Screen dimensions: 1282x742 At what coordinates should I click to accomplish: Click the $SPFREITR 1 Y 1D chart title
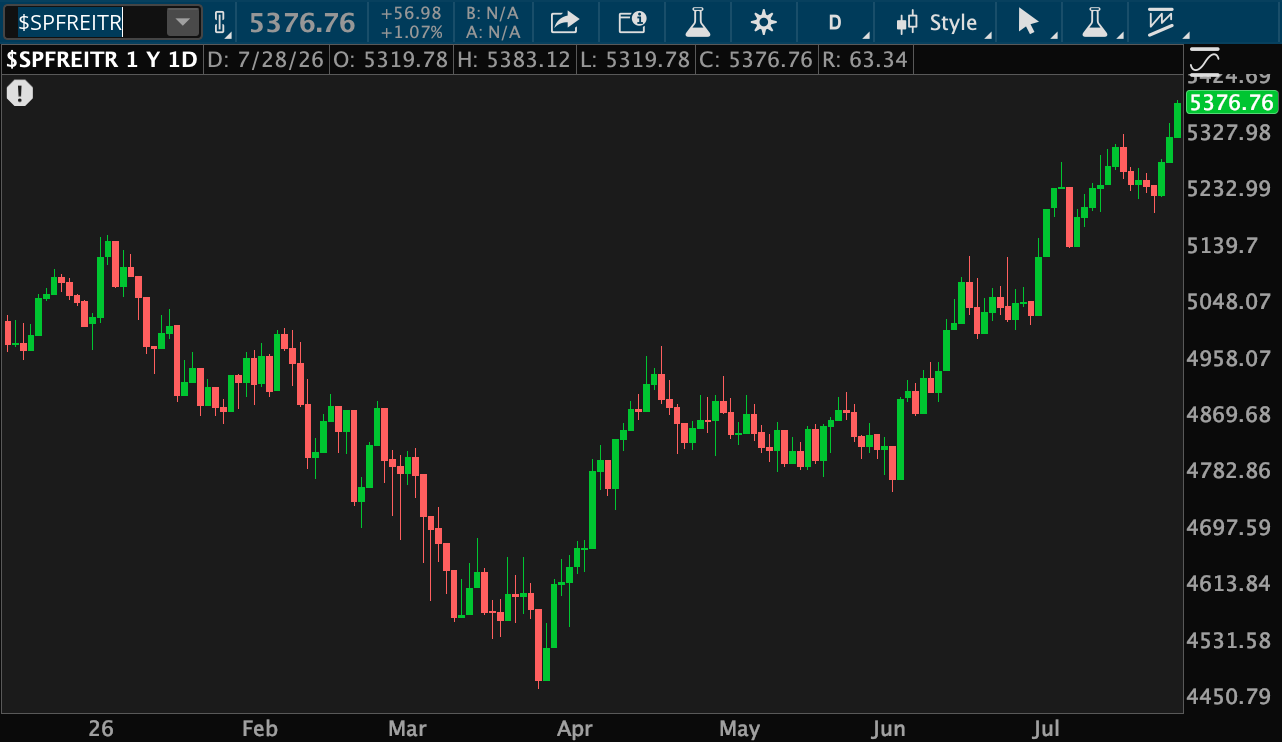[x=102, y=59]
